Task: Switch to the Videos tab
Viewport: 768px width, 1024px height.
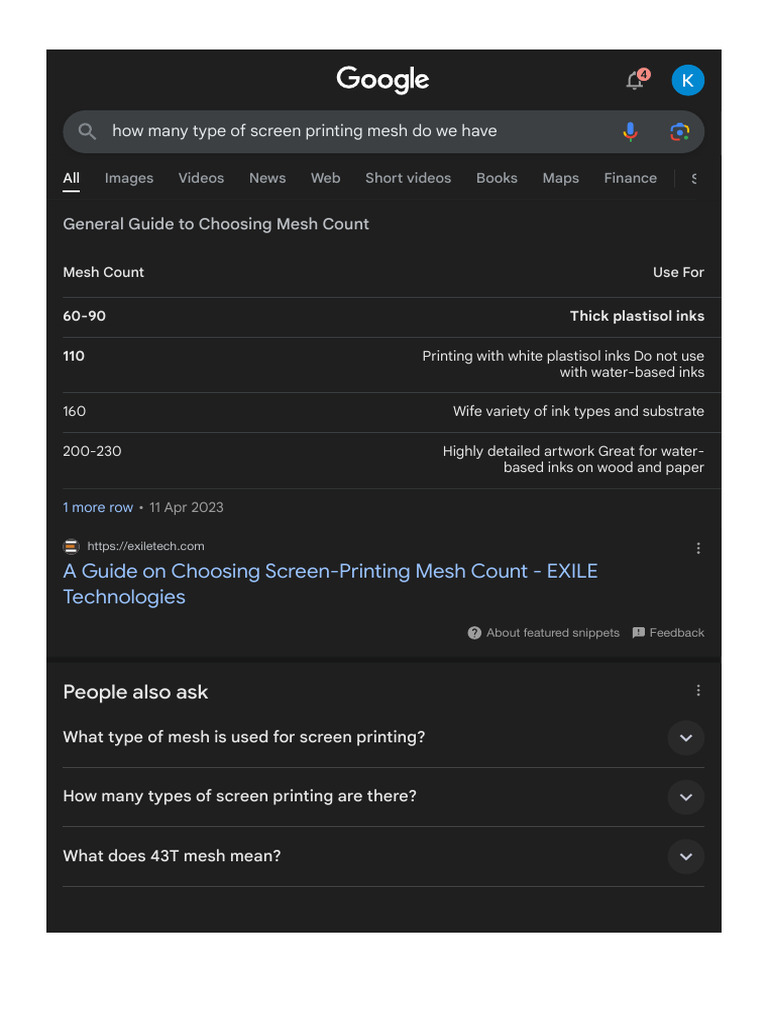Action: click(201, 178)
